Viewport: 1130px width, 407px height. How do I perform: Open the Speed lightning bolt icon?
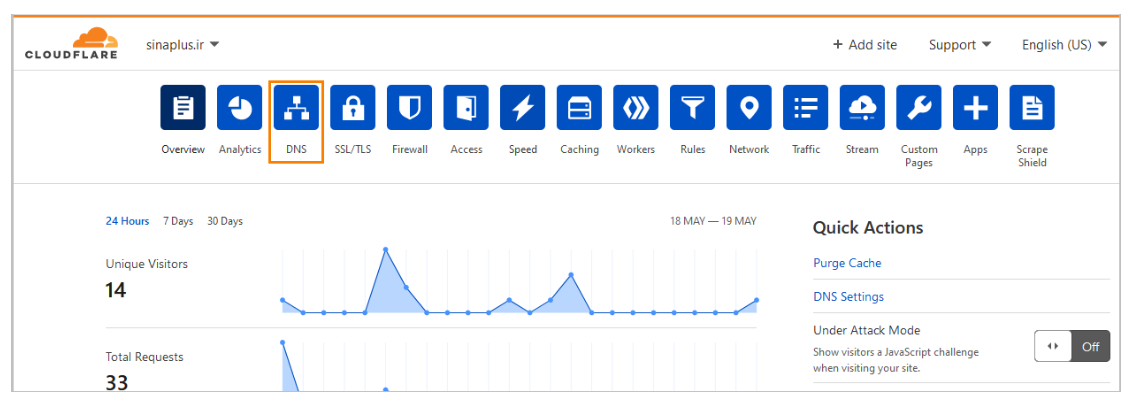[x=522, y=108]
